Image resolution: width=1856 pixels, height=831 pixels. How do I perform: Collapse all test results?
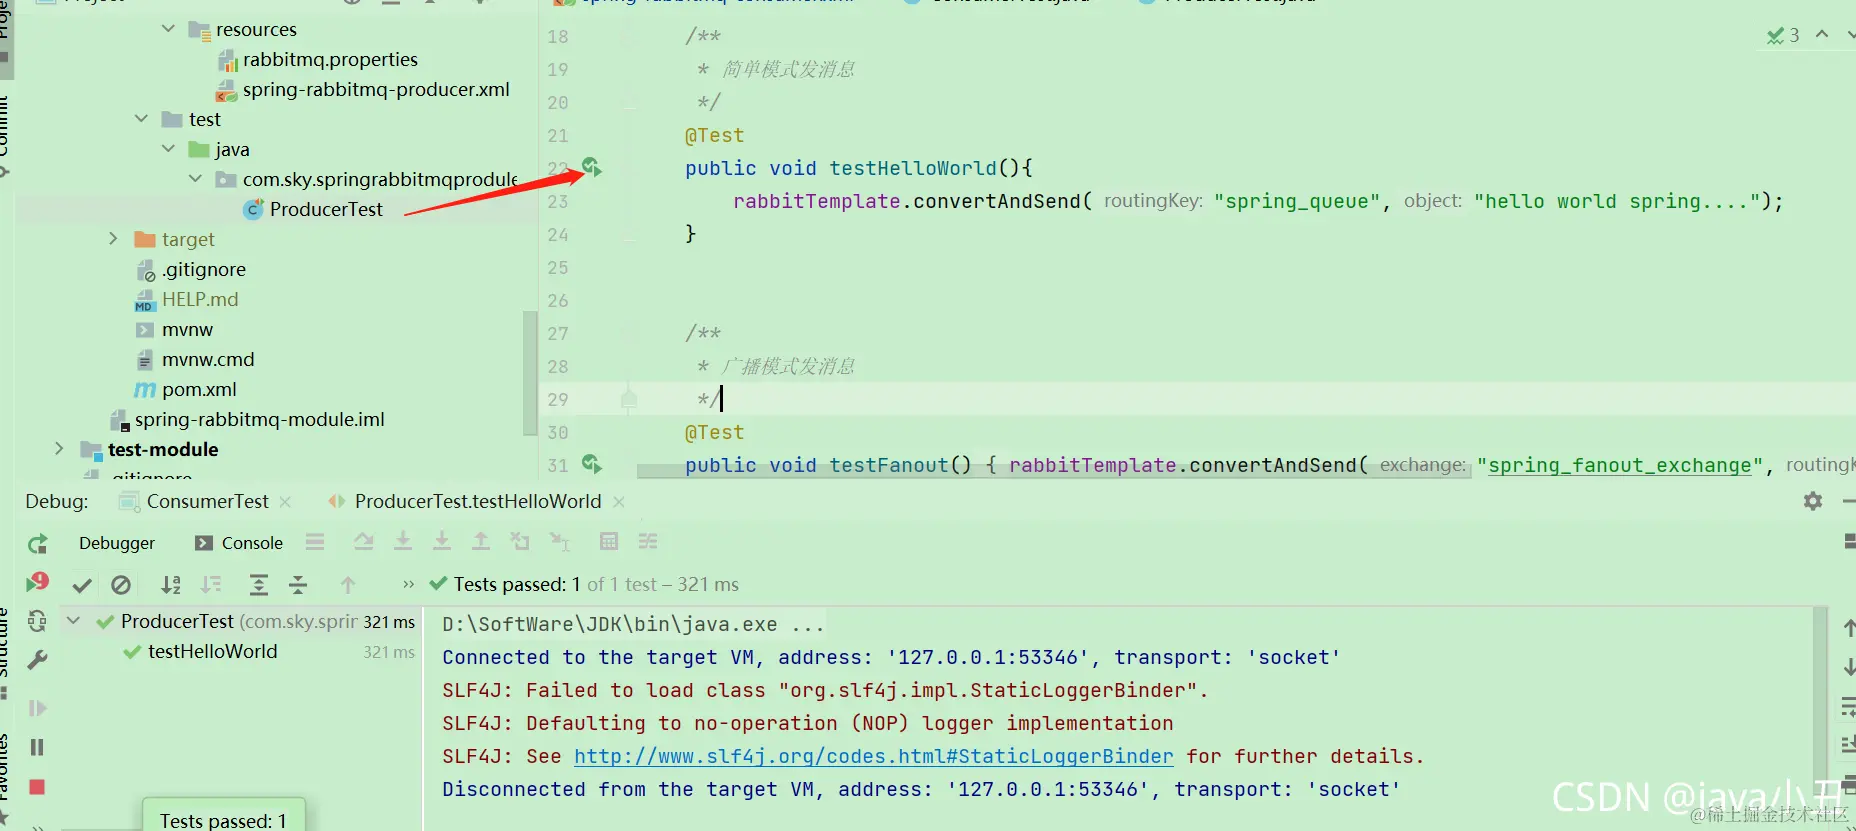tap(298, 585)
